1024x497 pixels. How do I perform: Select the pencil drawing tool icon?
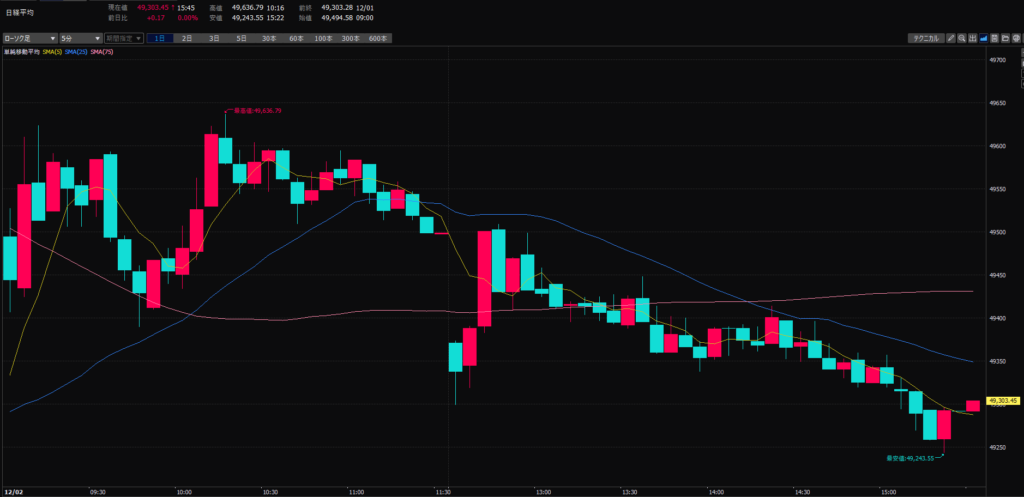951,38
